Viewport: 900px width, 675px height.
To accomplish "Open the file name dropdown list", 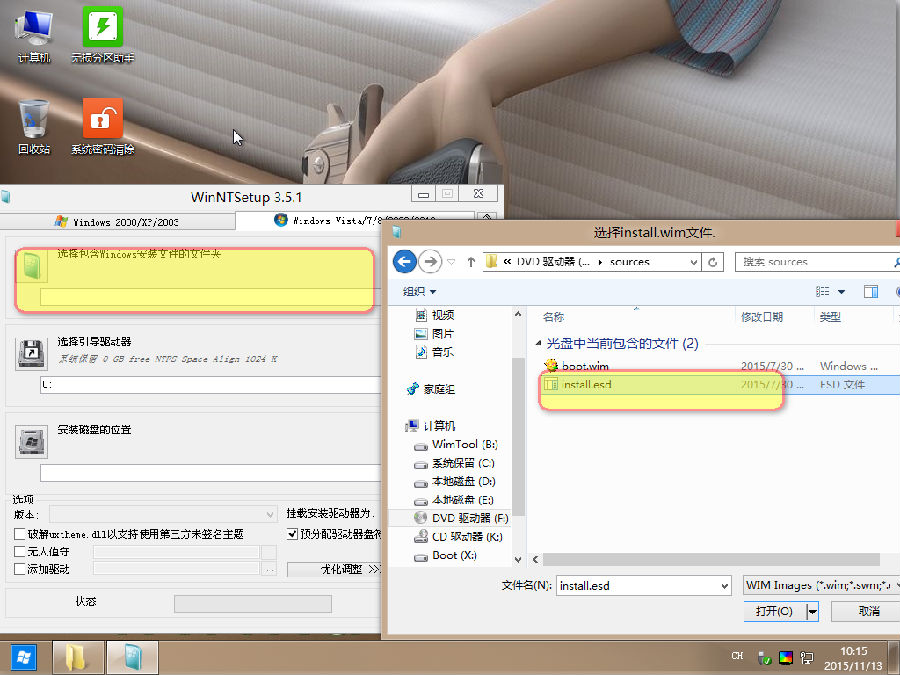I will pyautogui.click(x=724, y=586).
